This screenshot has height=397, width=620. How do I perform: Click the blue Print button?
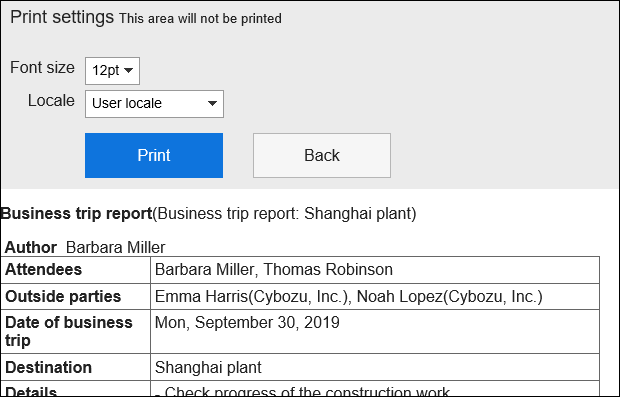[154, 155]
